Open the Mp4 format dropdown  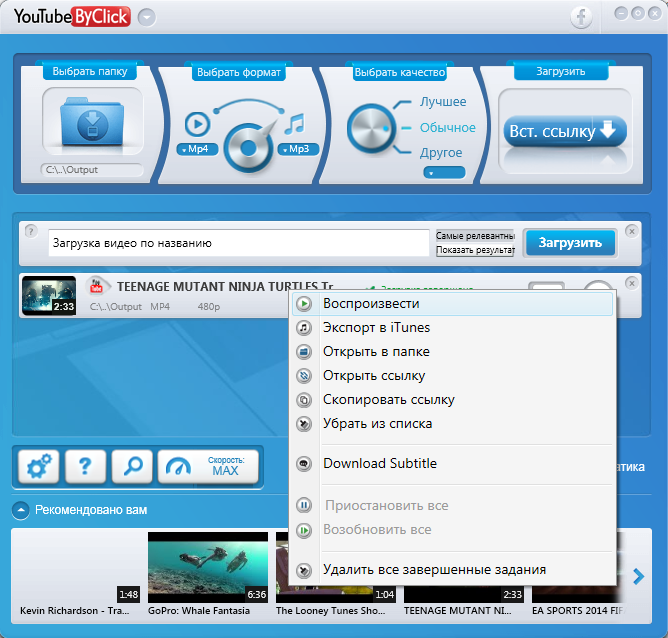click(x=197, y=149)
